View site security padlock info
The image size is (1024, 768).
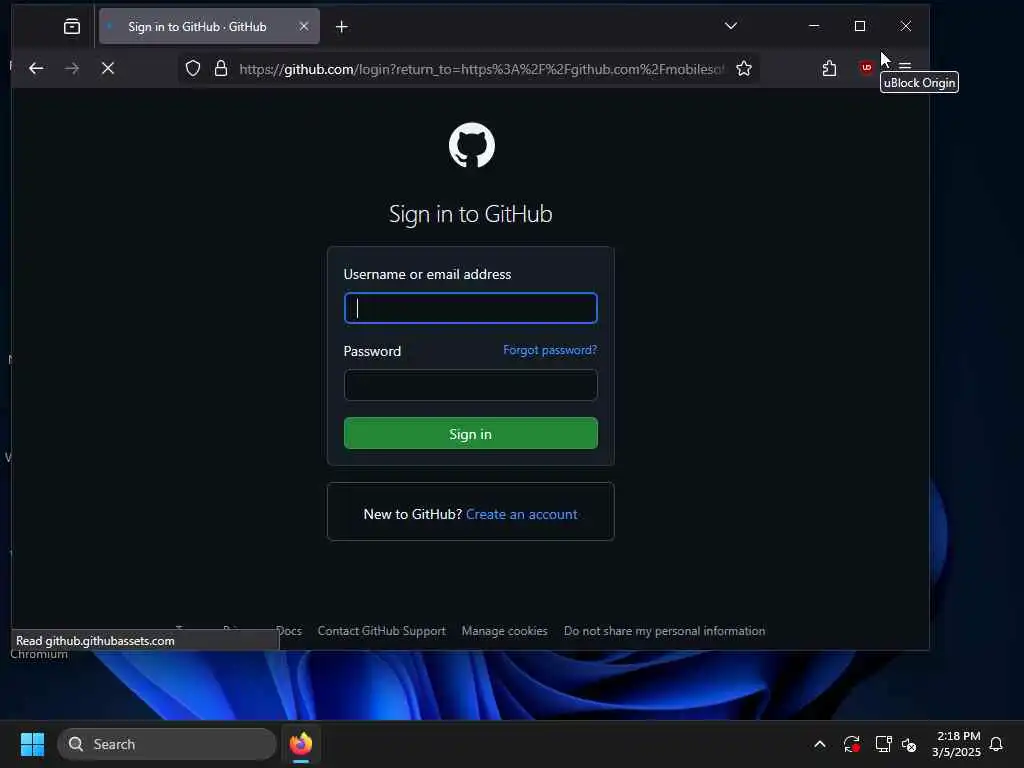pos(221,69)
